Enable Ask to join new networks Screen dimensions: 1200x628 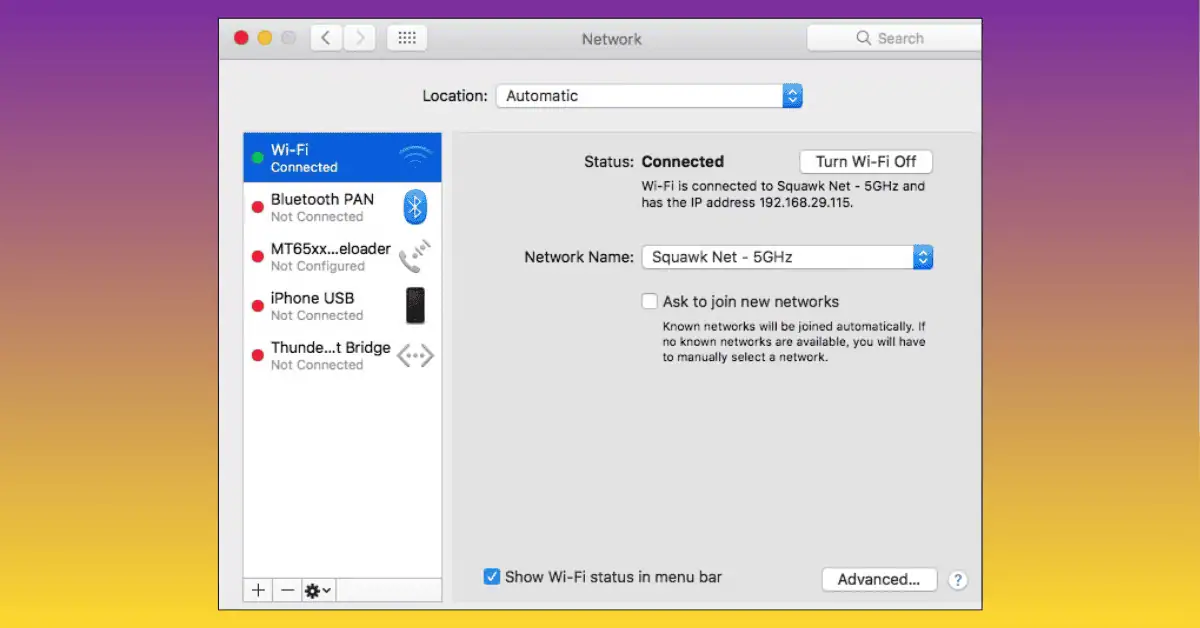pyautogui.click(x=650, y=301)
